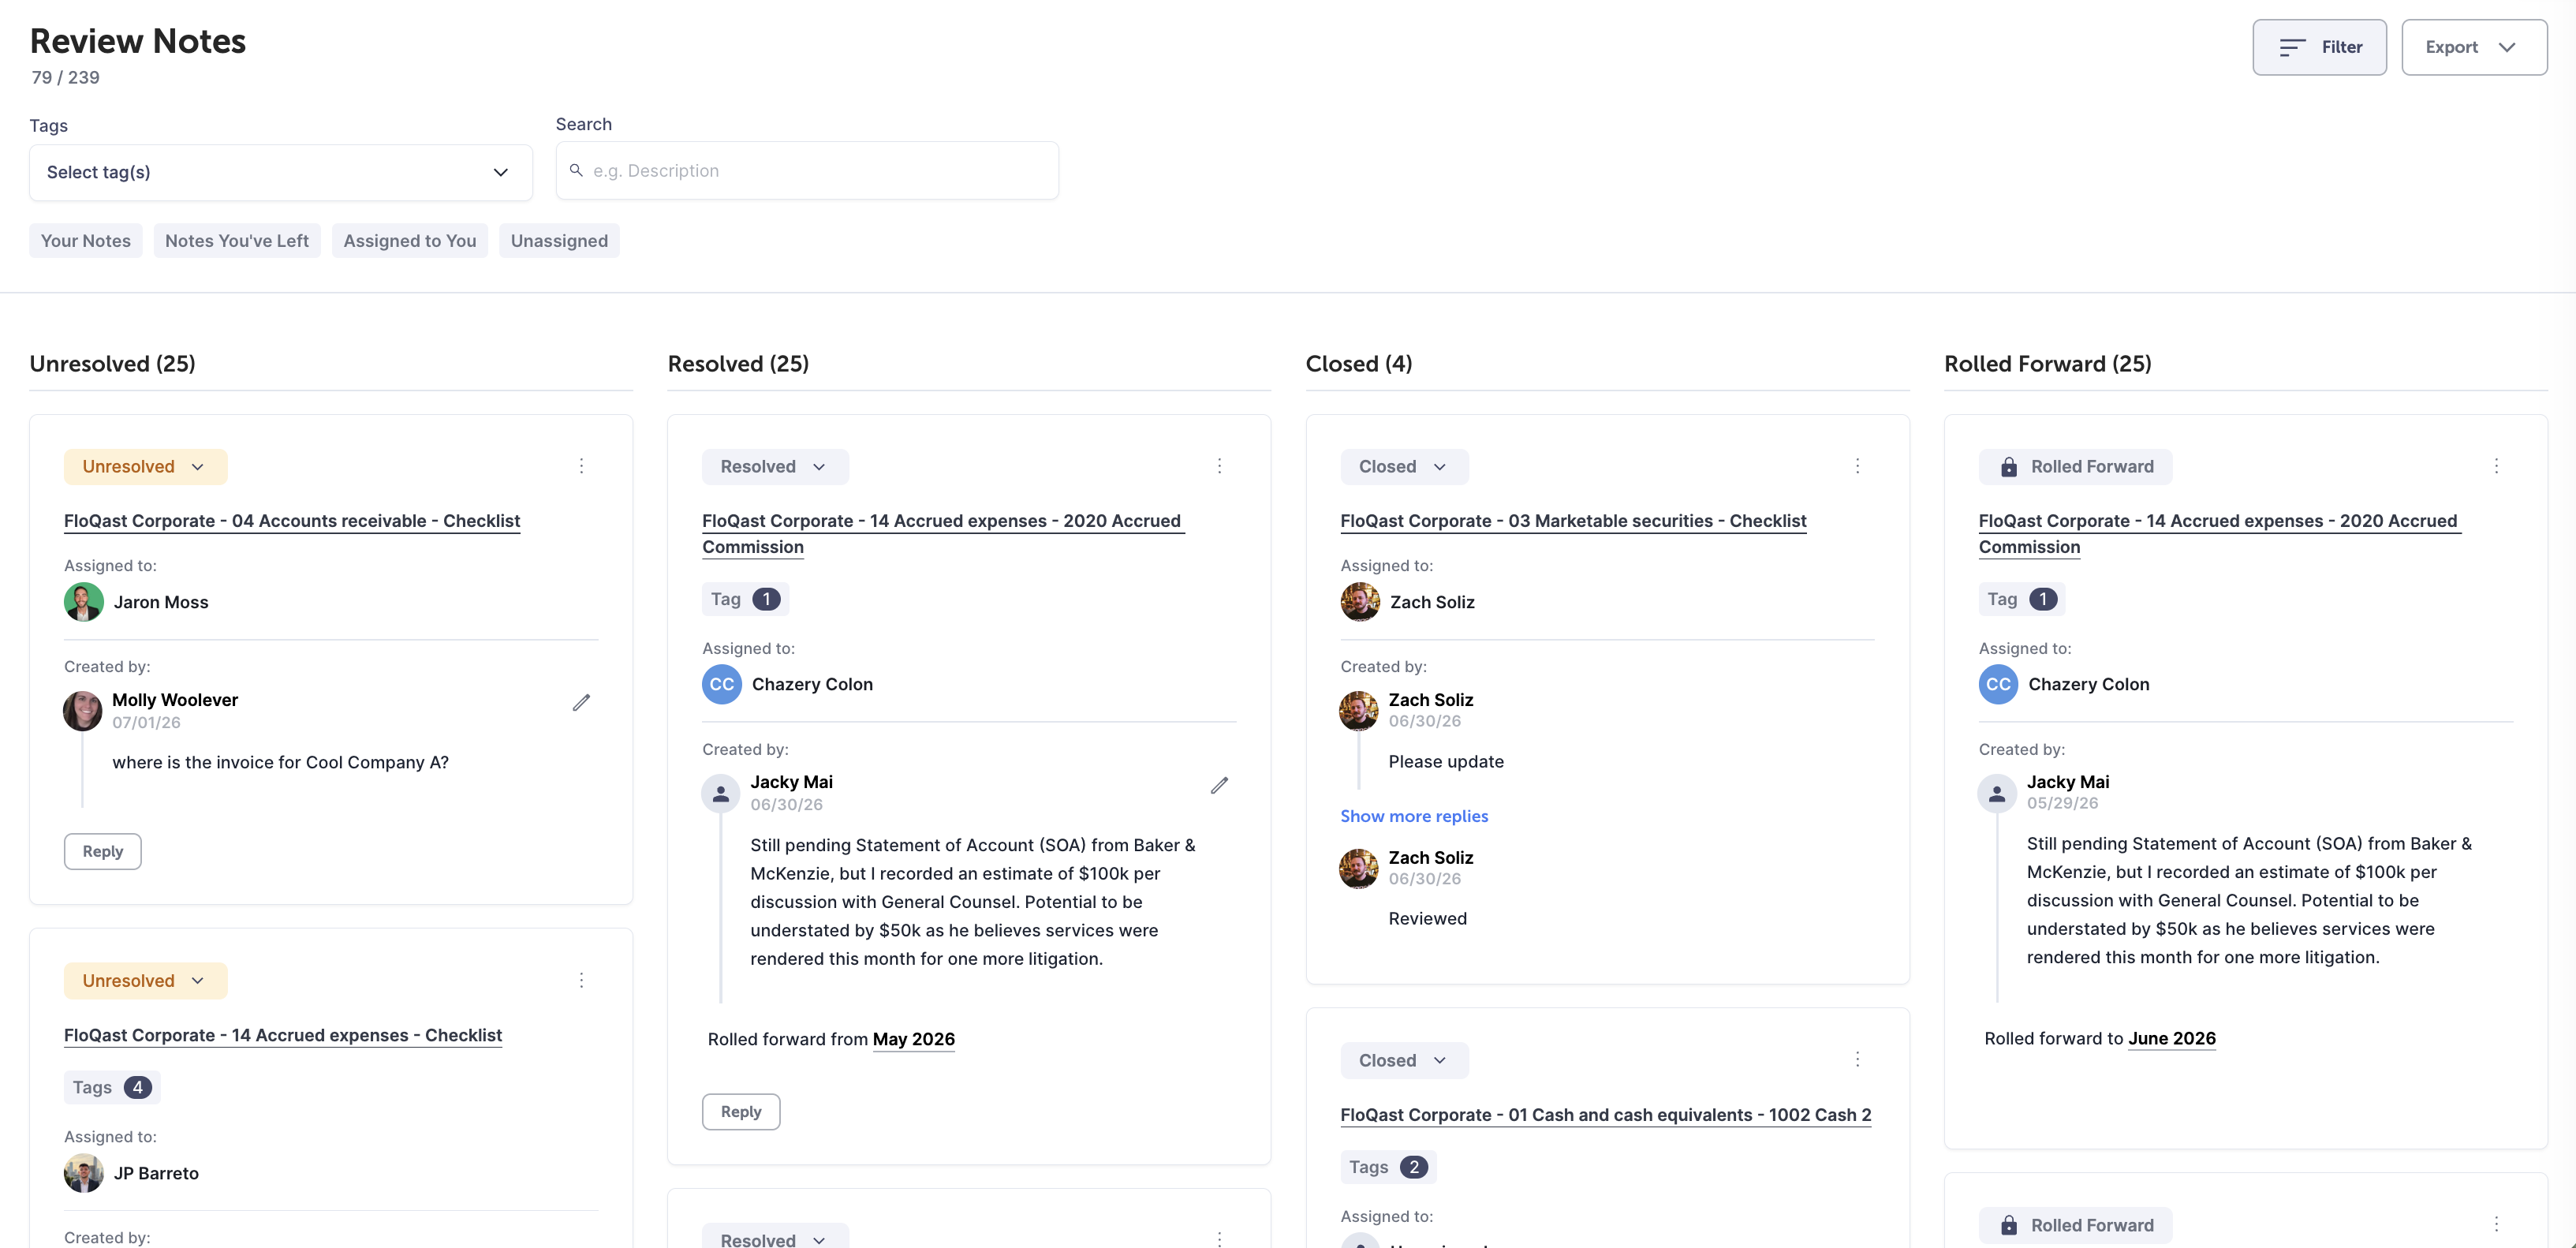Change status on Accounts receivable note
Screen dimensions: 2576x1248
click(x=145, y=466)
